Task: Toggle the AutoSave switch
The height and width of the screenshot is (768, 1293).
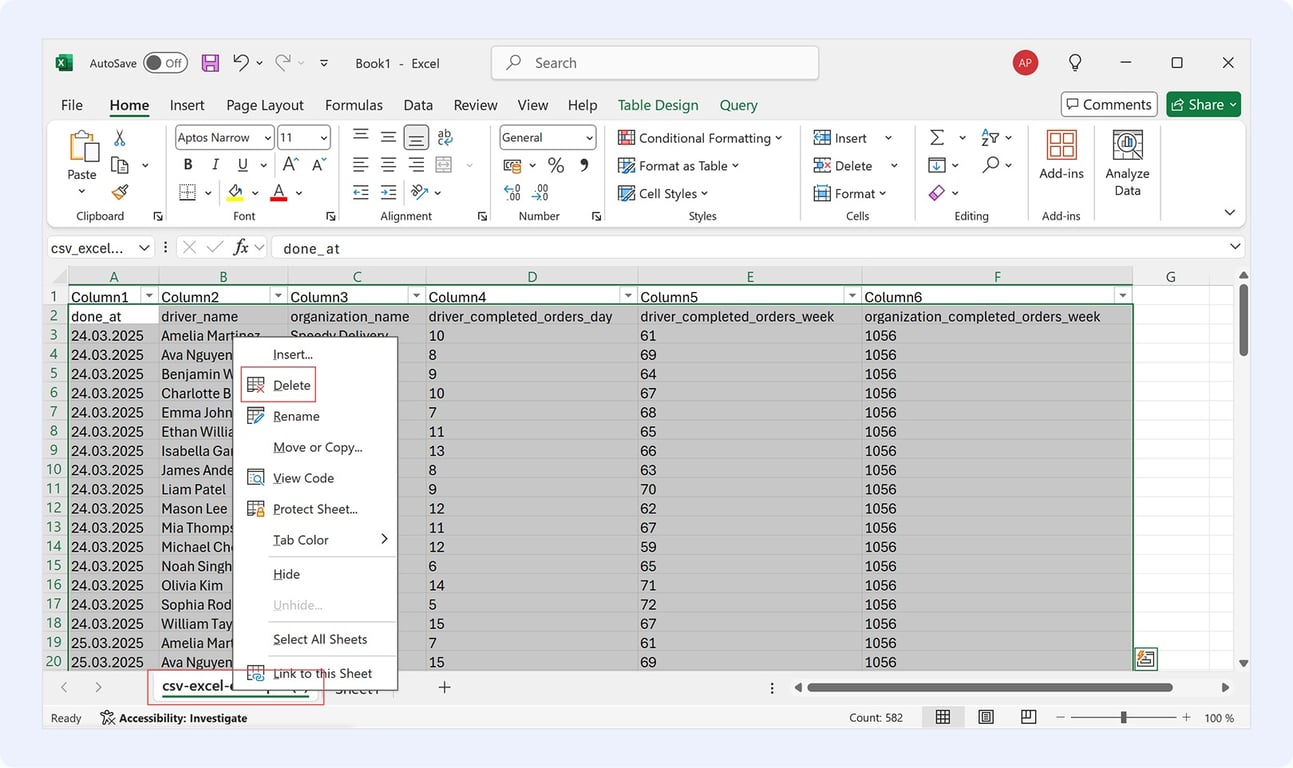Action: pyautogui.click(x=165, y=63)
